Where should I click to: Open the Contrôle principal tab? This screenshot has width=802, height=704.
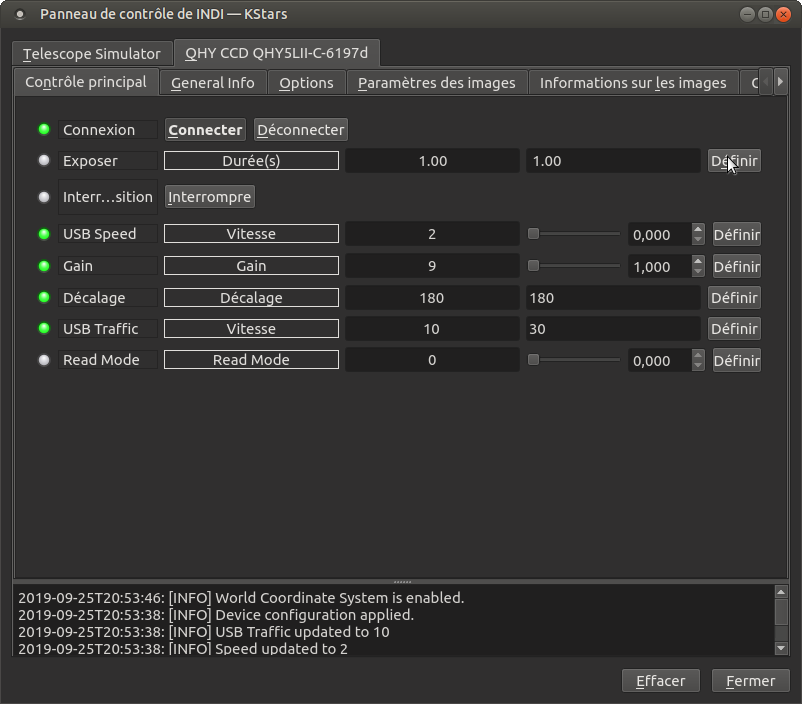86,82
